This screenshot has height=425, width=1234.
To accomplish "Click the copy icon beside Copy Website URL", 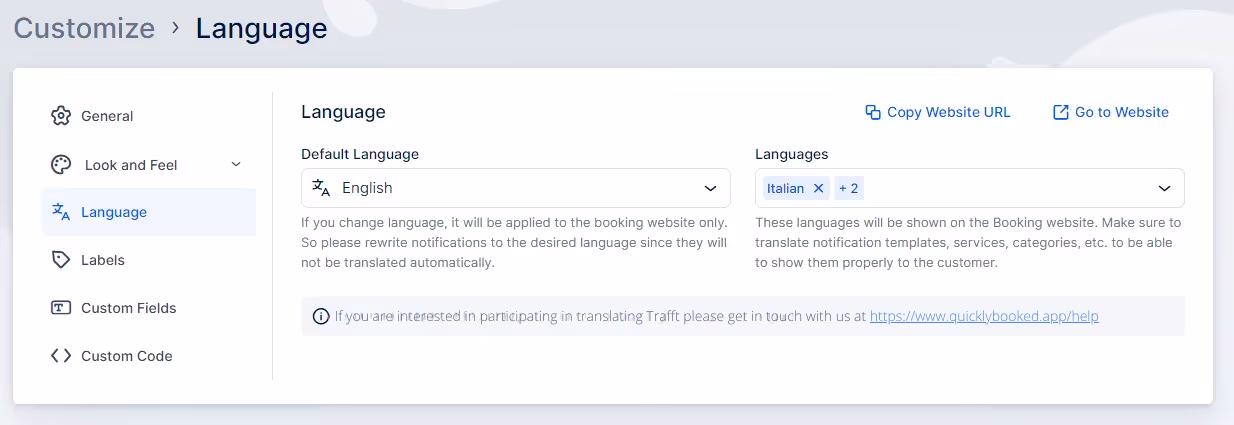I will [873, 112].
